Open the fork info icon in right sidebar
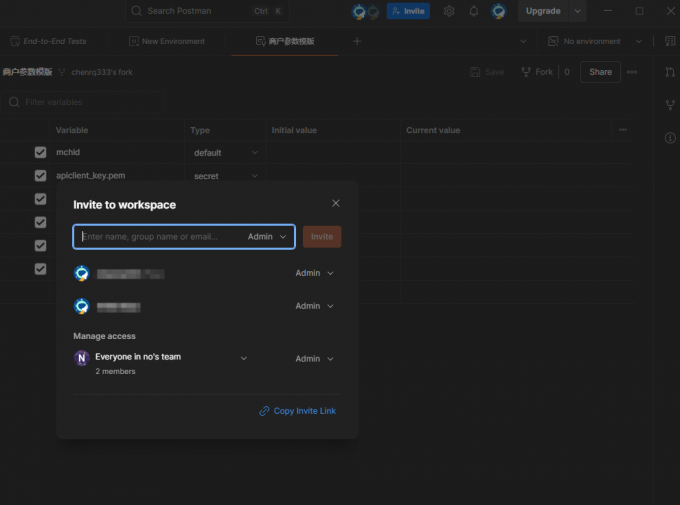680x505 pixels. pos(670,105)
